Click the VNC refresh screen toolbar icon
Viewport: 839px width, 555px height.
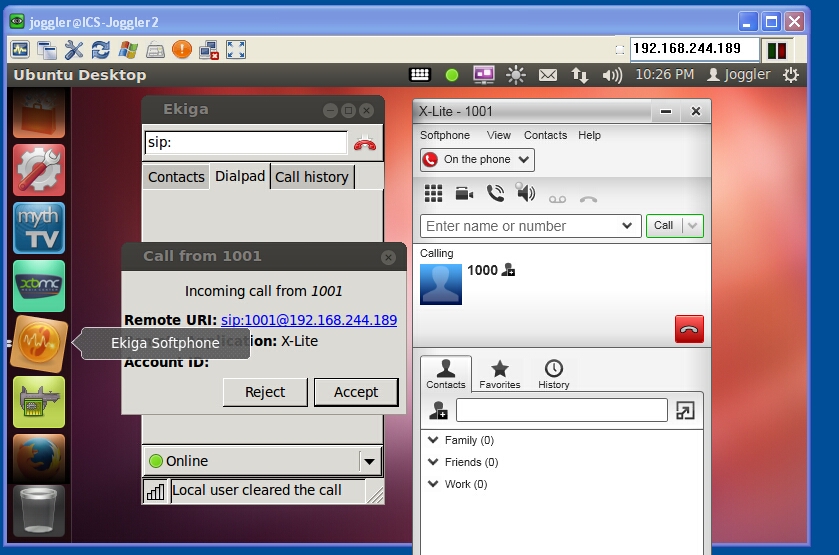click(x=101, y=50)
